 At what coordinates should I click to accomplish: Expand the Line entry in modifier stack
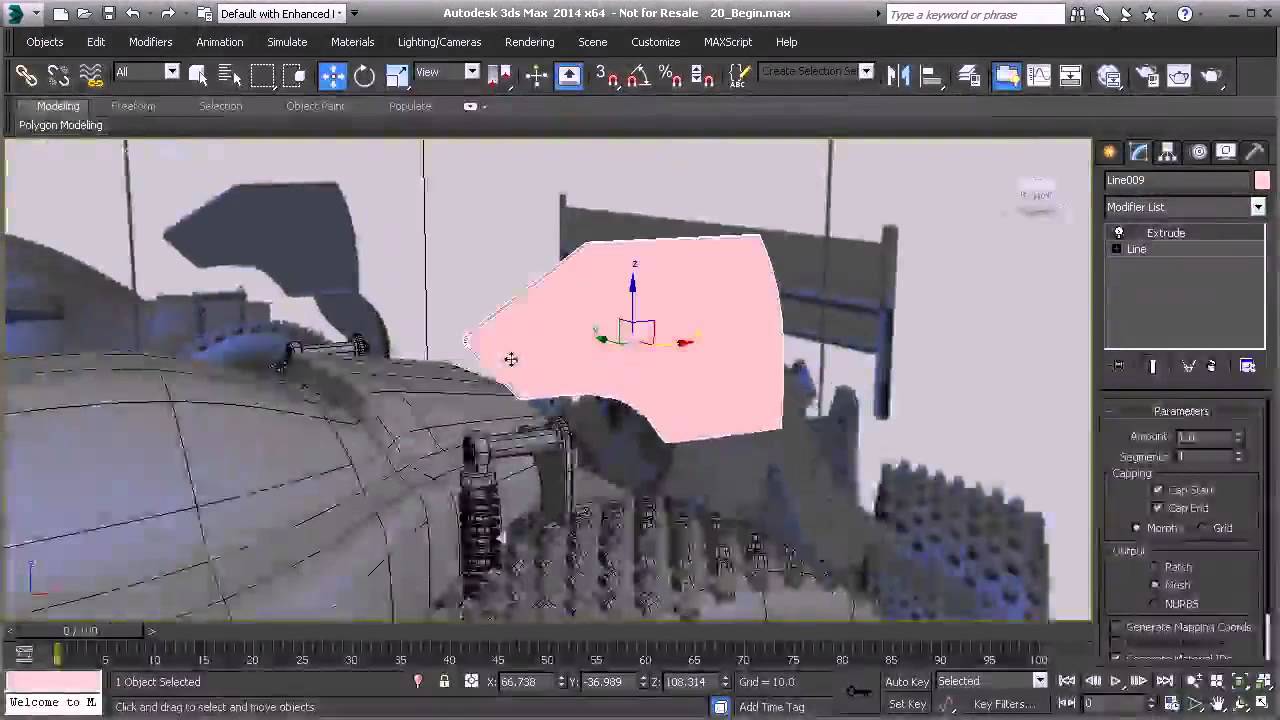tap(1116, 249)
